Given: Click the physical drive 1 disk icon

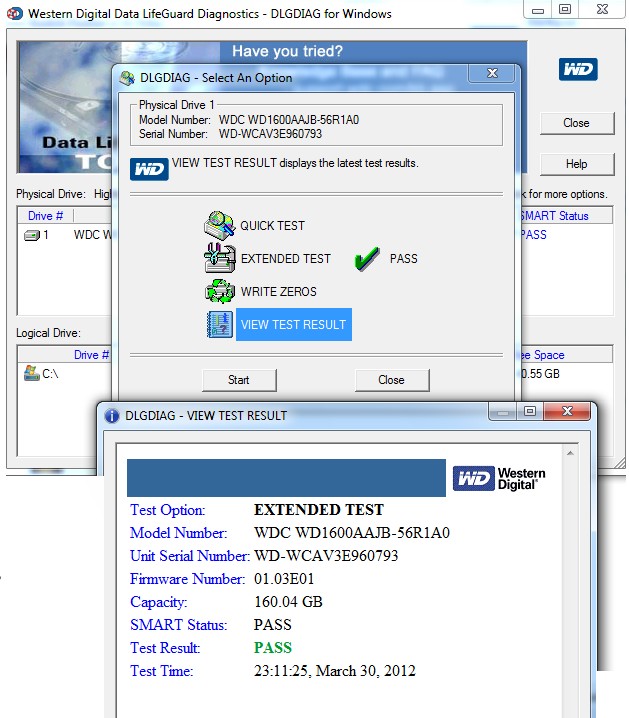Looking at the screenshot, I should (32, 235).
